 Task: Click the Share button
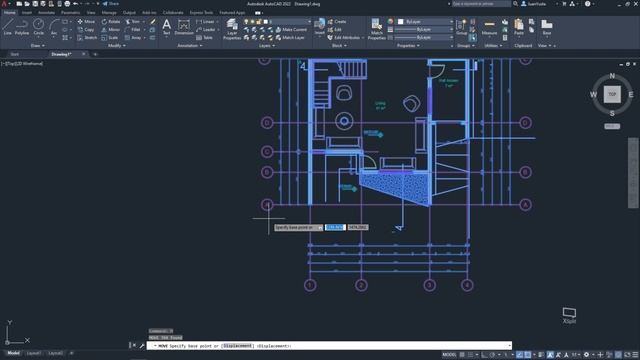coord(111,4)
